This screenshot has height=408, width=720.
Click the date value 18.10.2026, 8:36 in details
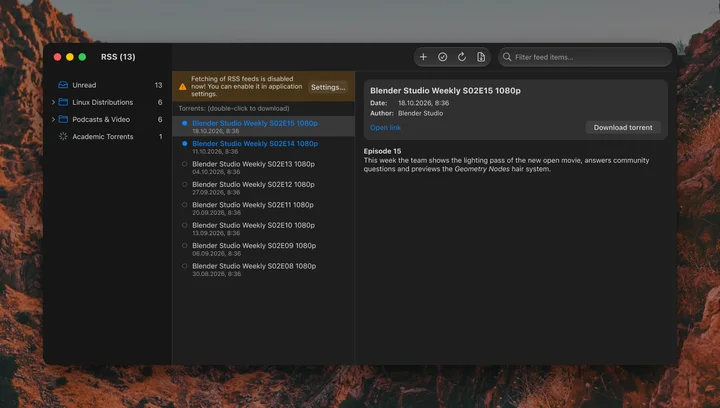click(423, 103)
